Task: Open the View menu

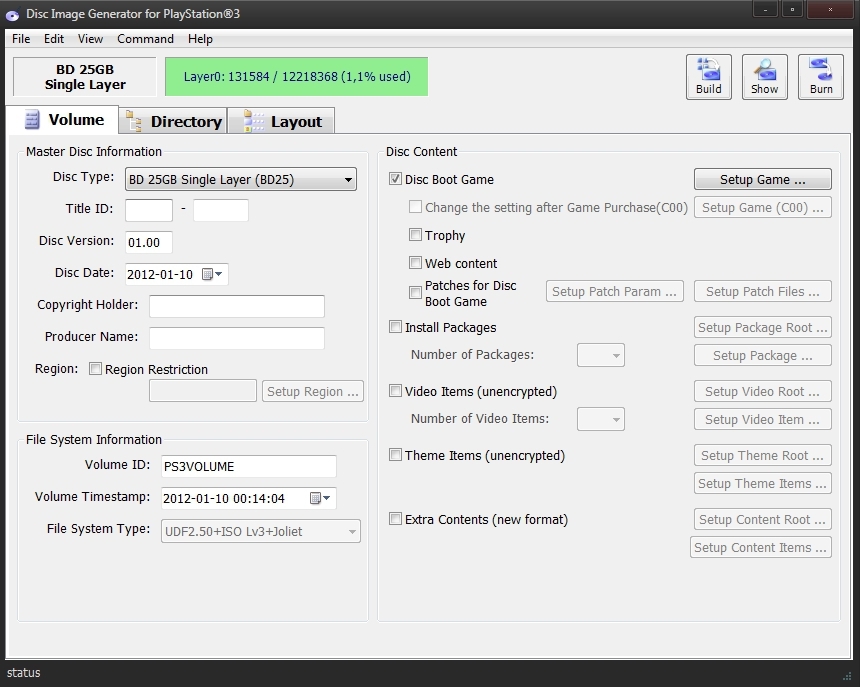Action: (90, 39)
